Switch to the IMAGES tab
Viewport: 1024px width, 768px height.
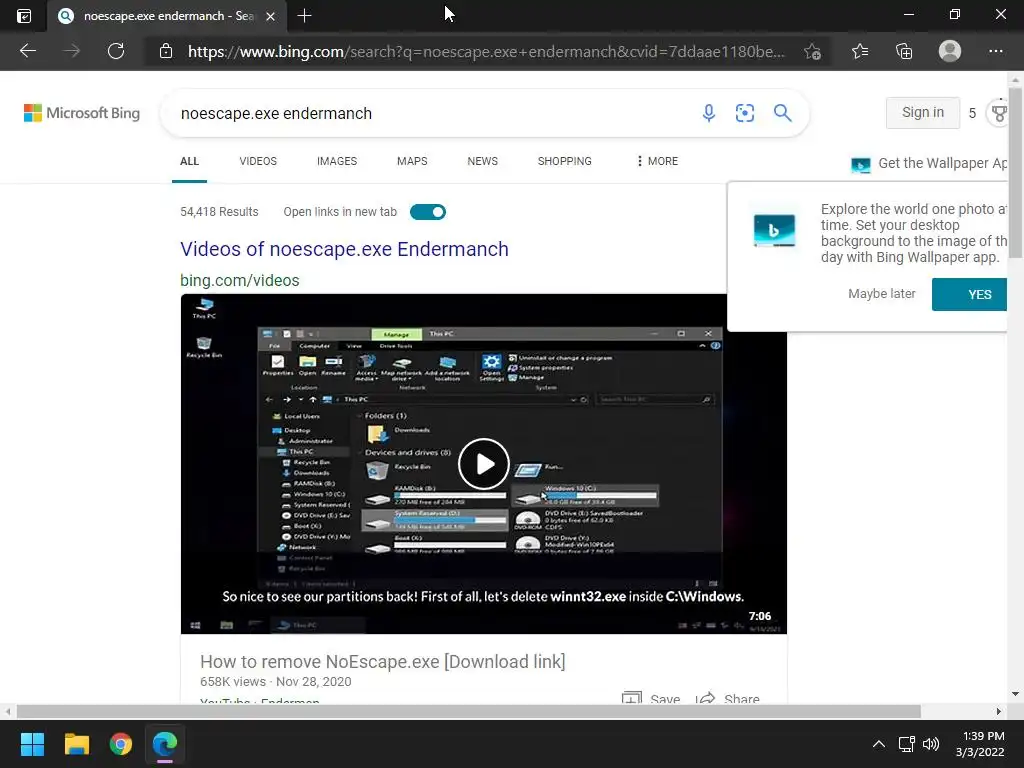(x=337, y=161)
